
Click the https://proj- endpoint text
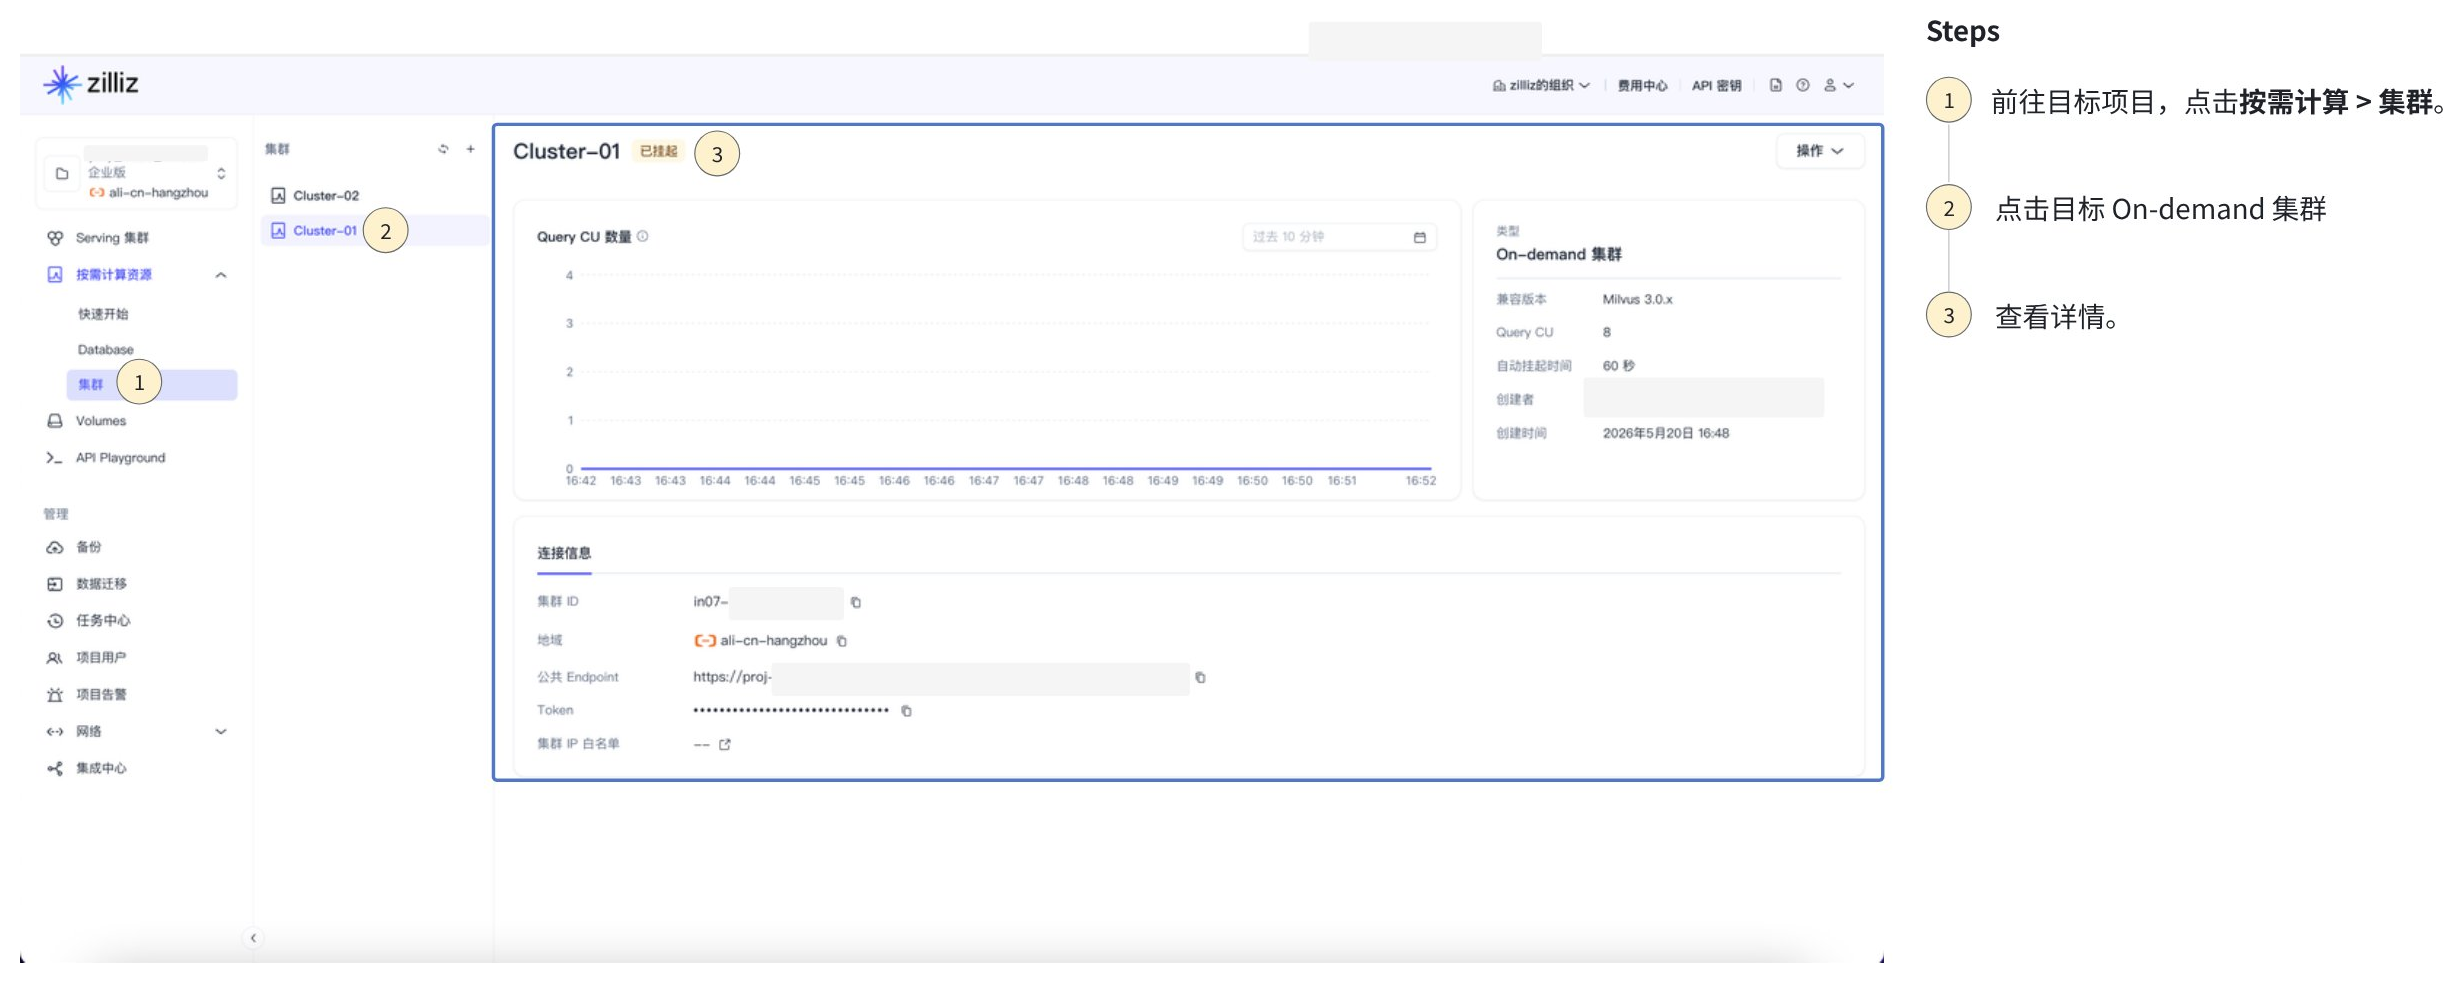click(x=732, y=677)
